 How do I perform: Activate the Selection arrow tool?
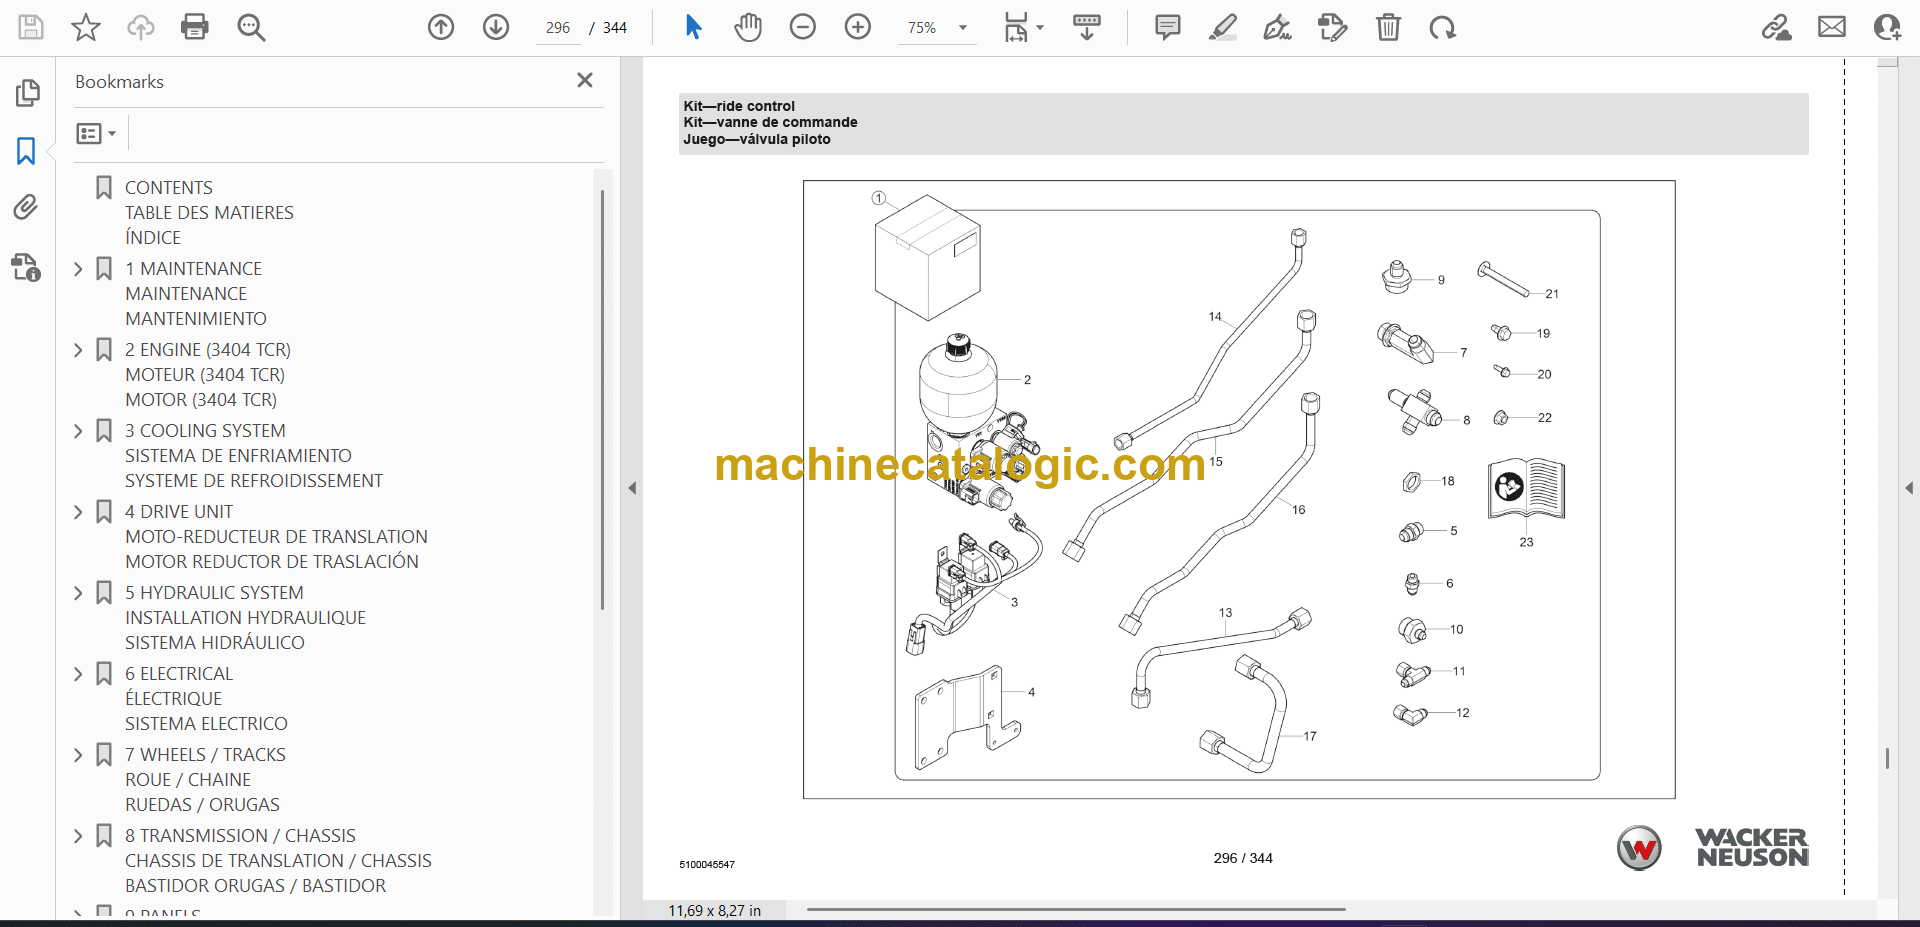point(693,27)
